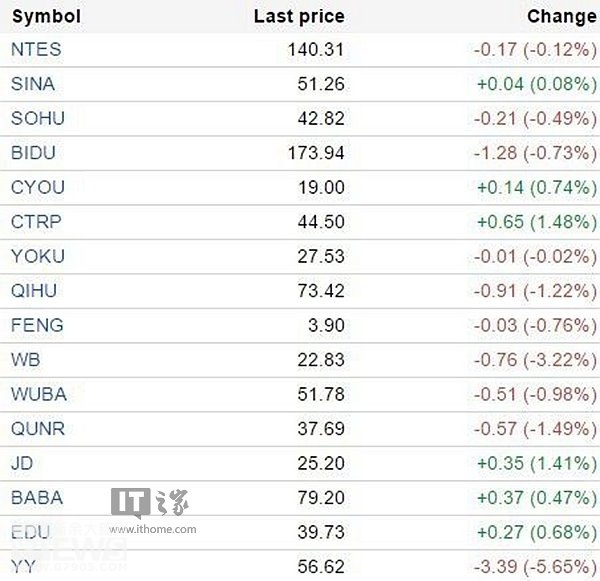The image size is (600, 581).
Task: Sort table by Change column header
Action: pyautogui.click(x=562, y=17)
